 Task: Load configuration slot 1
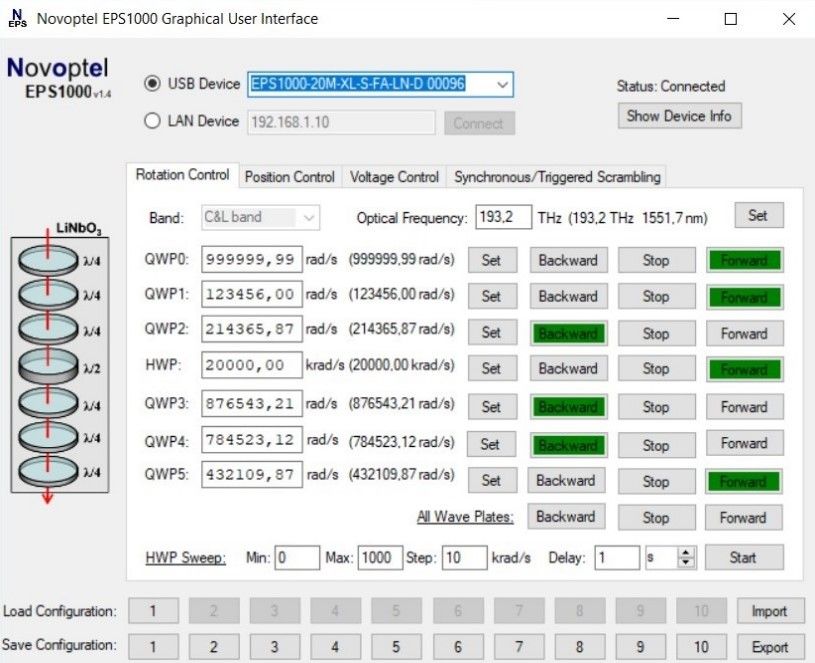153,611
